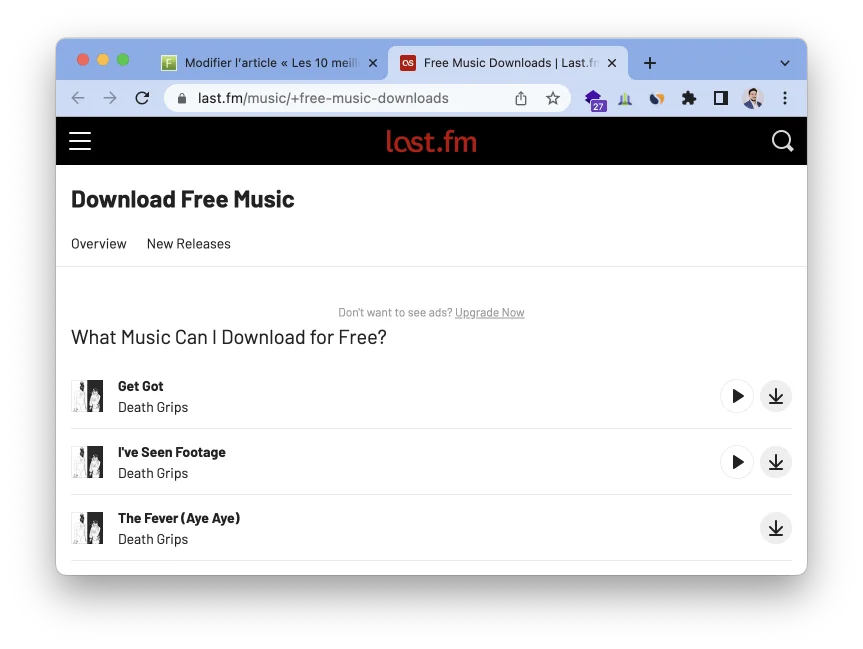
Task: Select the Free Music Downloads tab
Action: pyautogui.click(x=507, y=63)
